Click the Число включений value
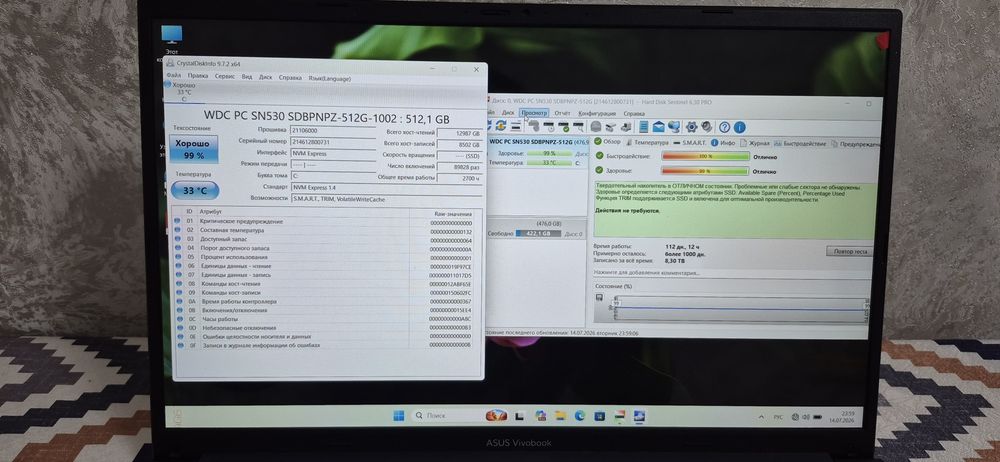The height and width of the screenshot is (462, 1000). coord(459,167)
